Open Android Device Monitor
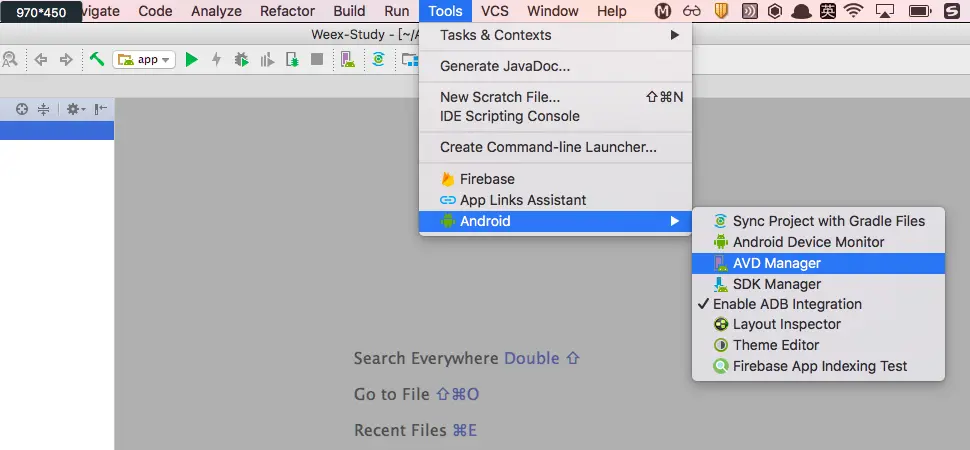This screenshot has width=970, height=450. [x=818, y=242]
